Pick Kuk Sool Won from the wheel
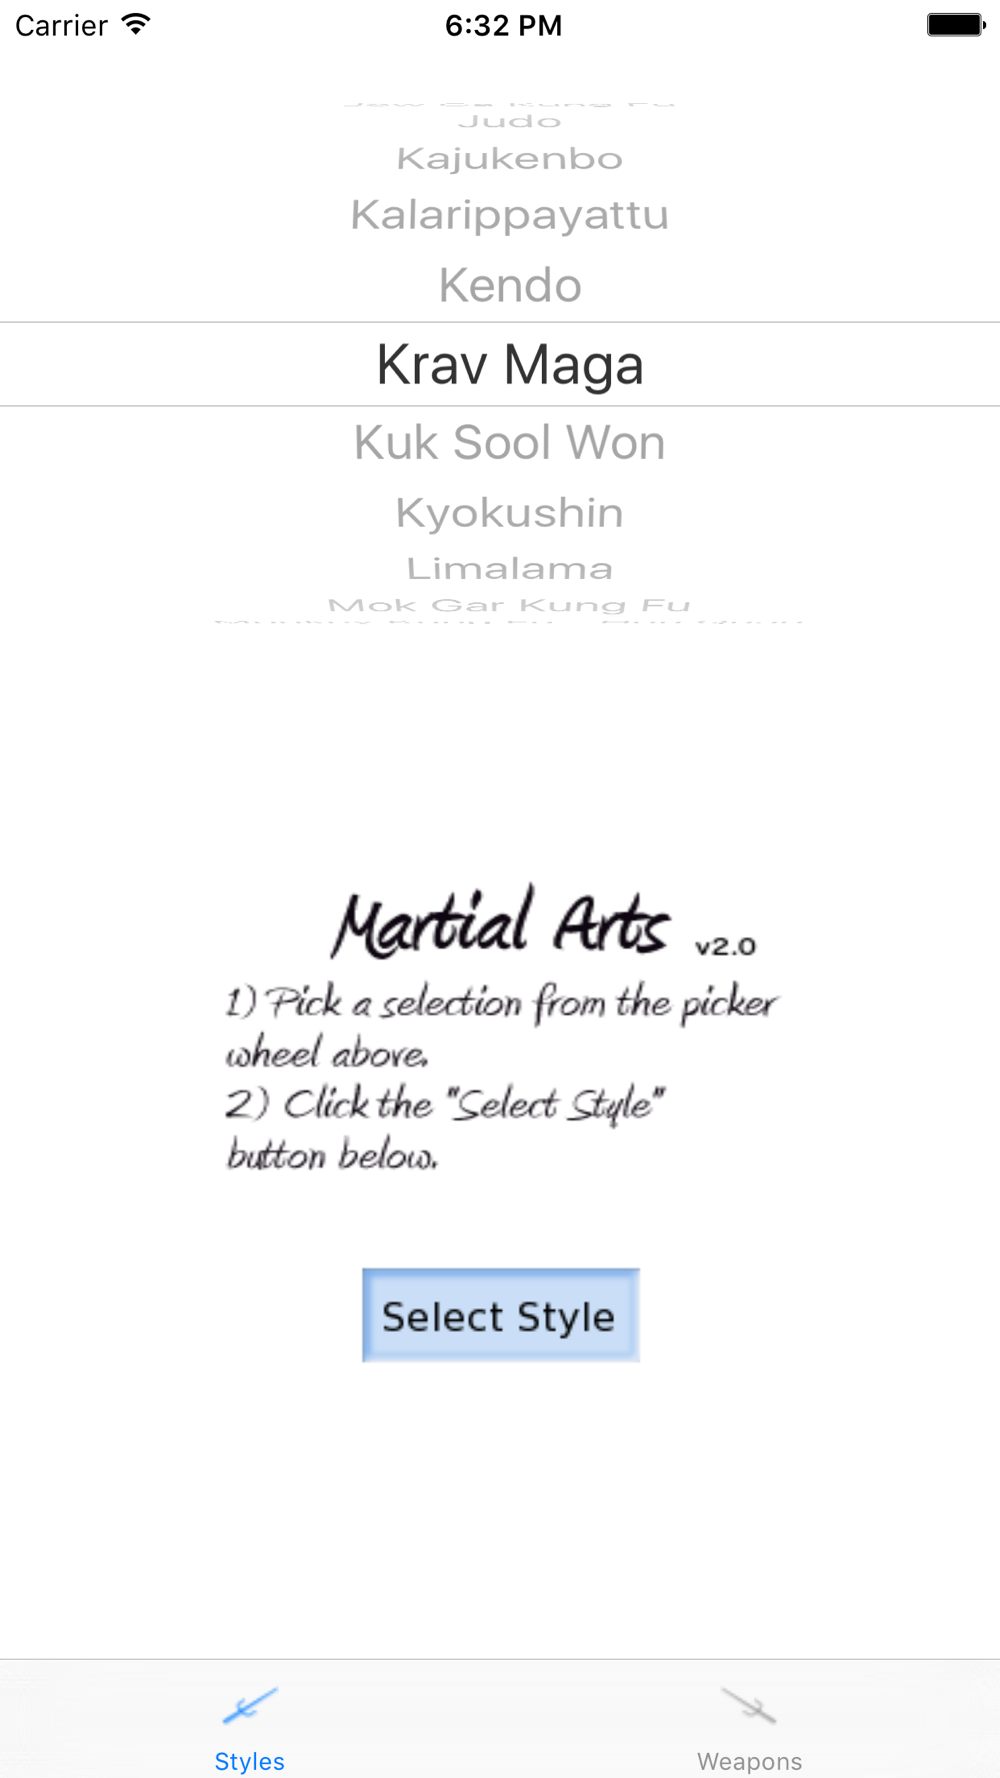The width and height of the screenshot is (1000, 1778). (x=510, y=443)
